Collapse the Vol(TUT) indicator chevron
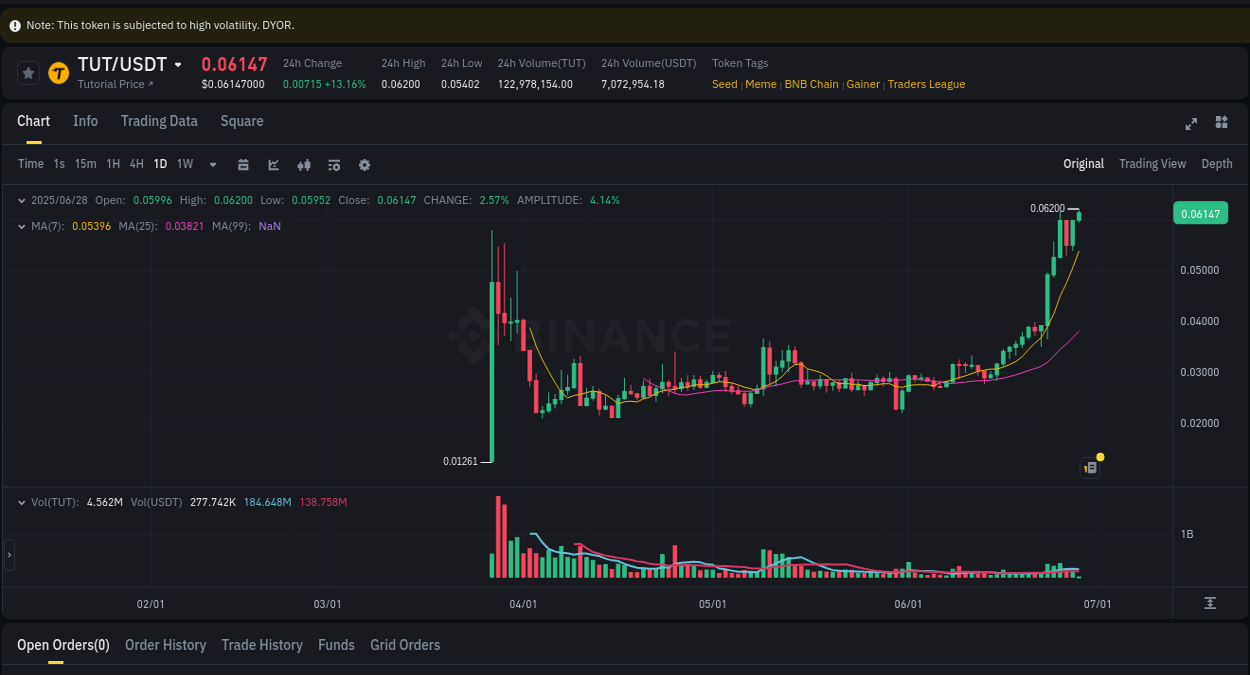 point(20,502)
